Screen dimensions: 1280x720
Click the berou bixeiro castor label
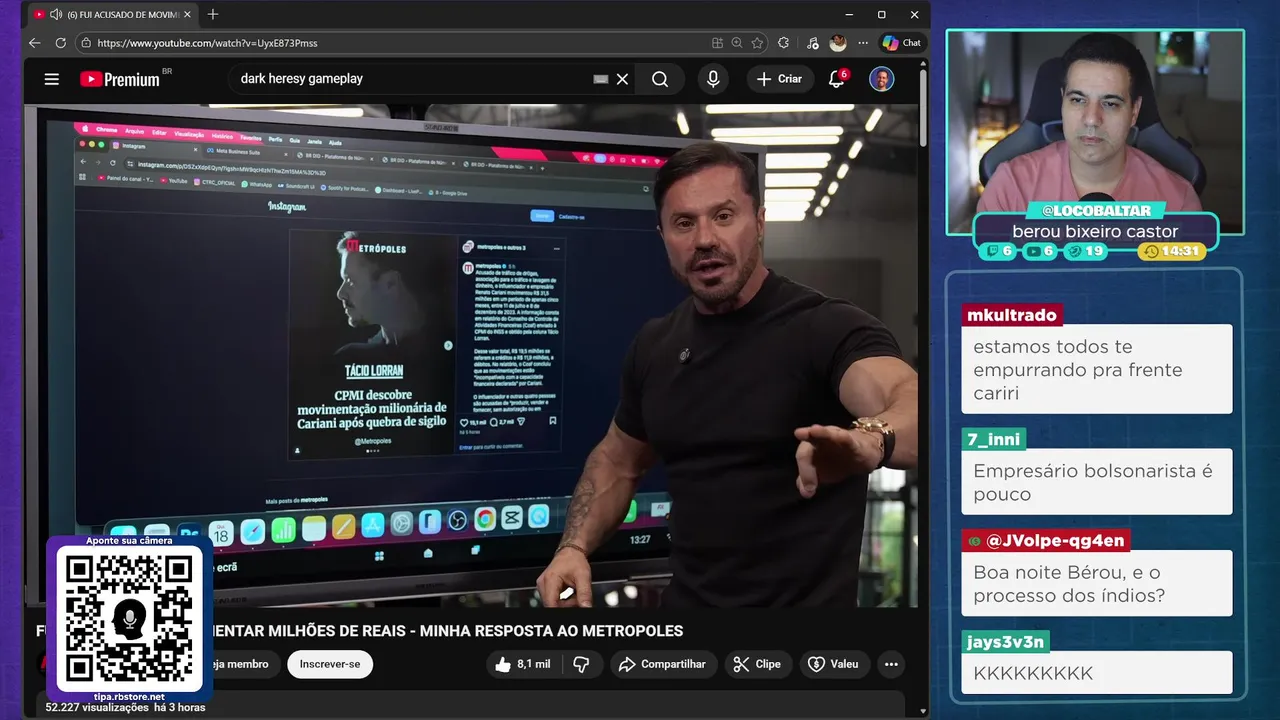pos(1095,231)
